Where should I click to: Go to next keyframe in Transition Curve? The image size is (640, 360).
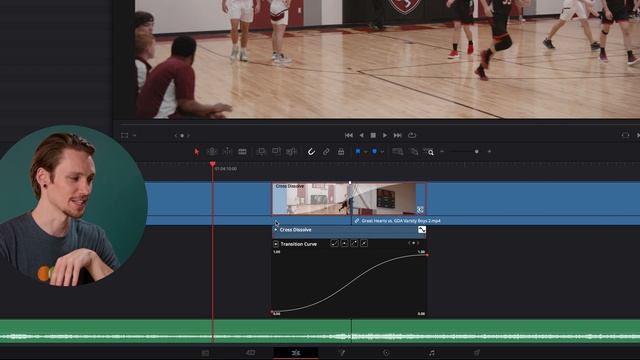418,243
